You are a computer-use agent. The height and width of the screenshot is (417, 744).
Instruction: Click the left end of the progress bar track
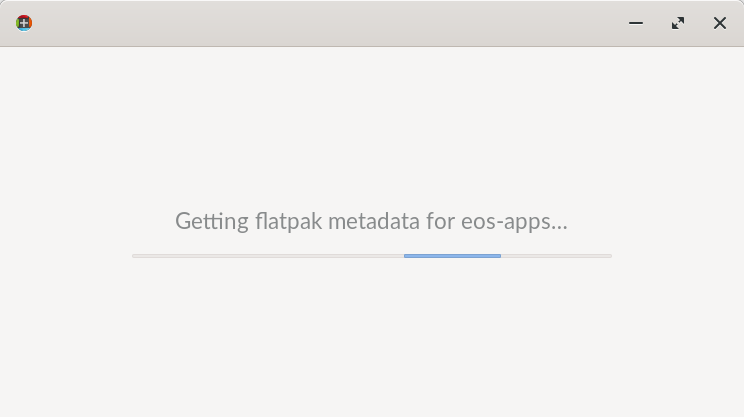[x=135, y=256]
